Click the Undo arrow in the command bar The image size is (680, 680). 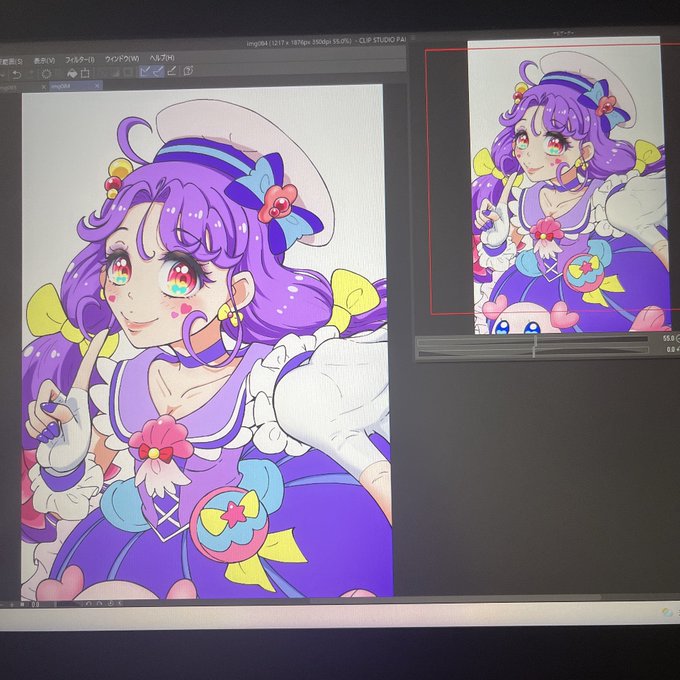click(16, 75)
